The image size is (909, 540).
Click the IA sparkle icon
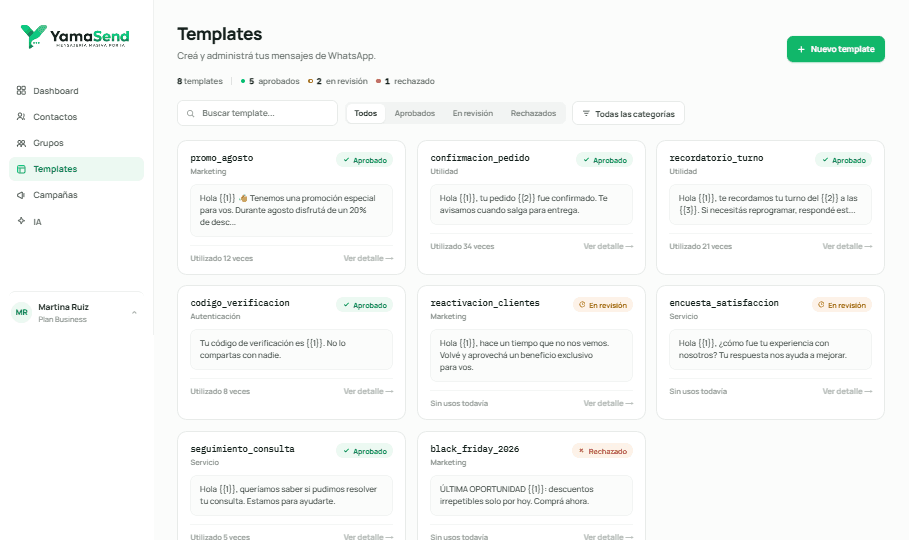pyautogui.click(x=21, y=221)
